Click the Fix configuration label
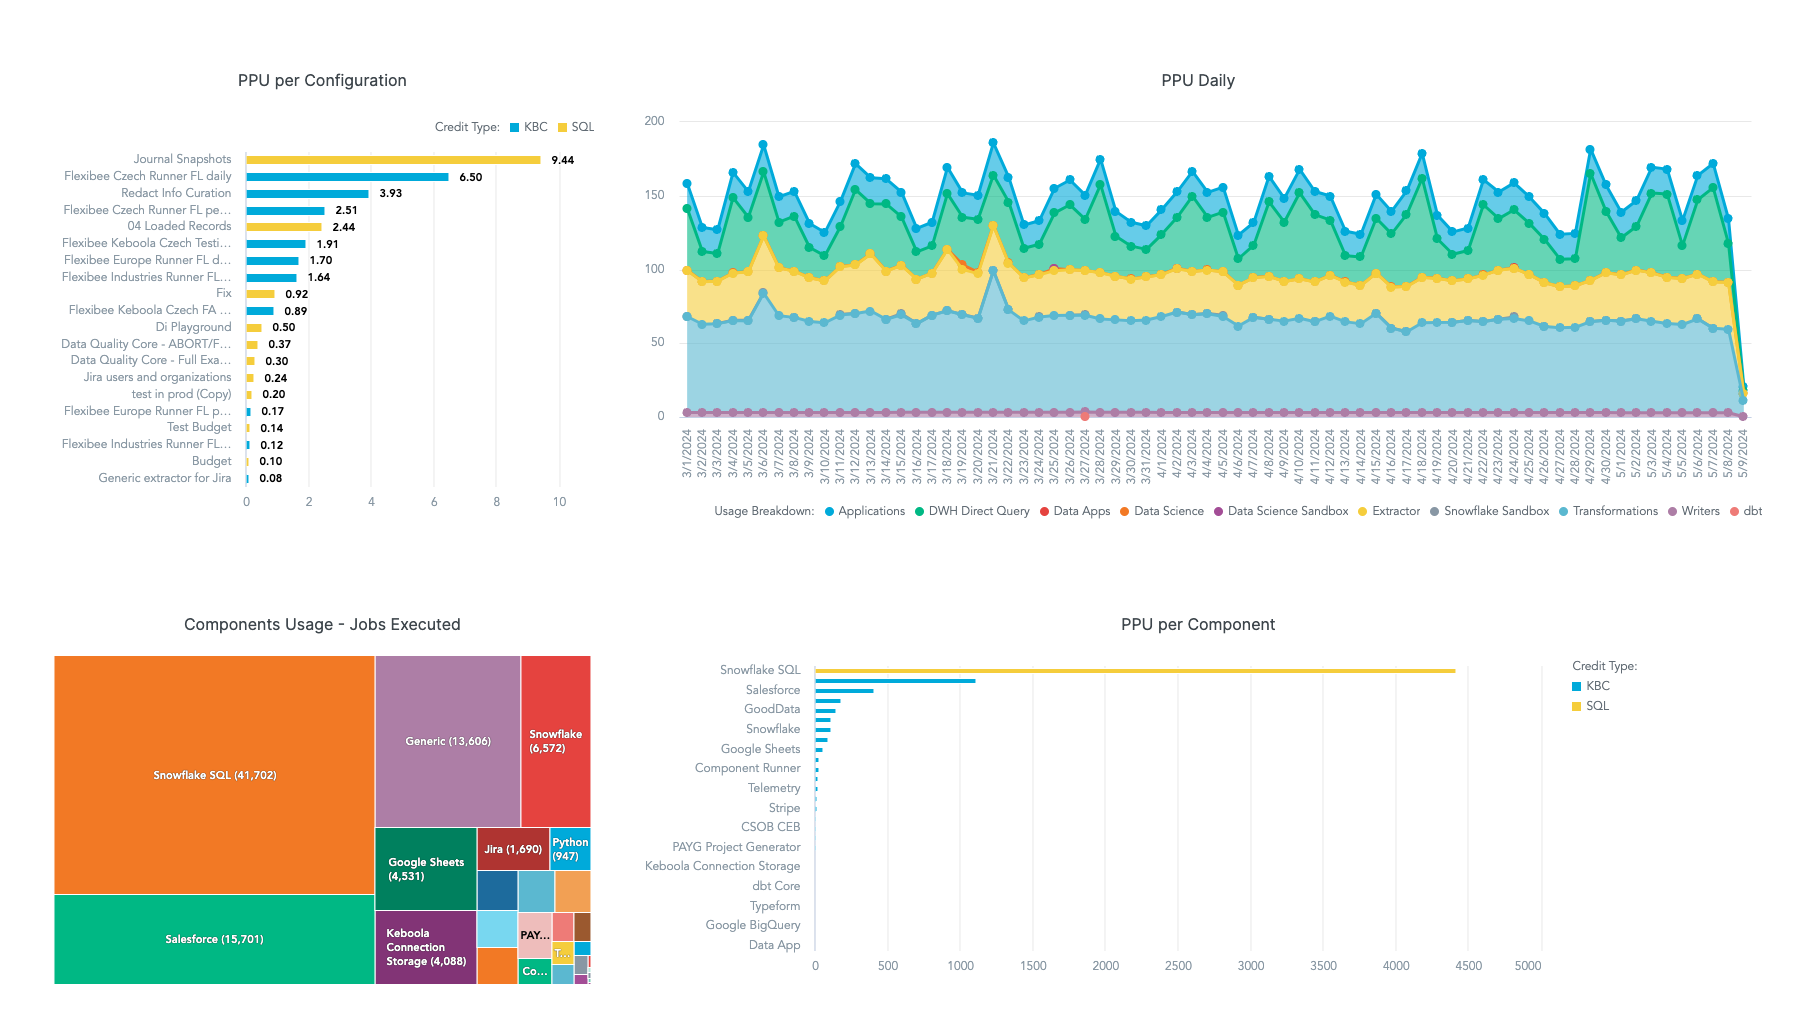Screen dimensions: 1800x1026 pyautogui.click(x=224, y=293)
